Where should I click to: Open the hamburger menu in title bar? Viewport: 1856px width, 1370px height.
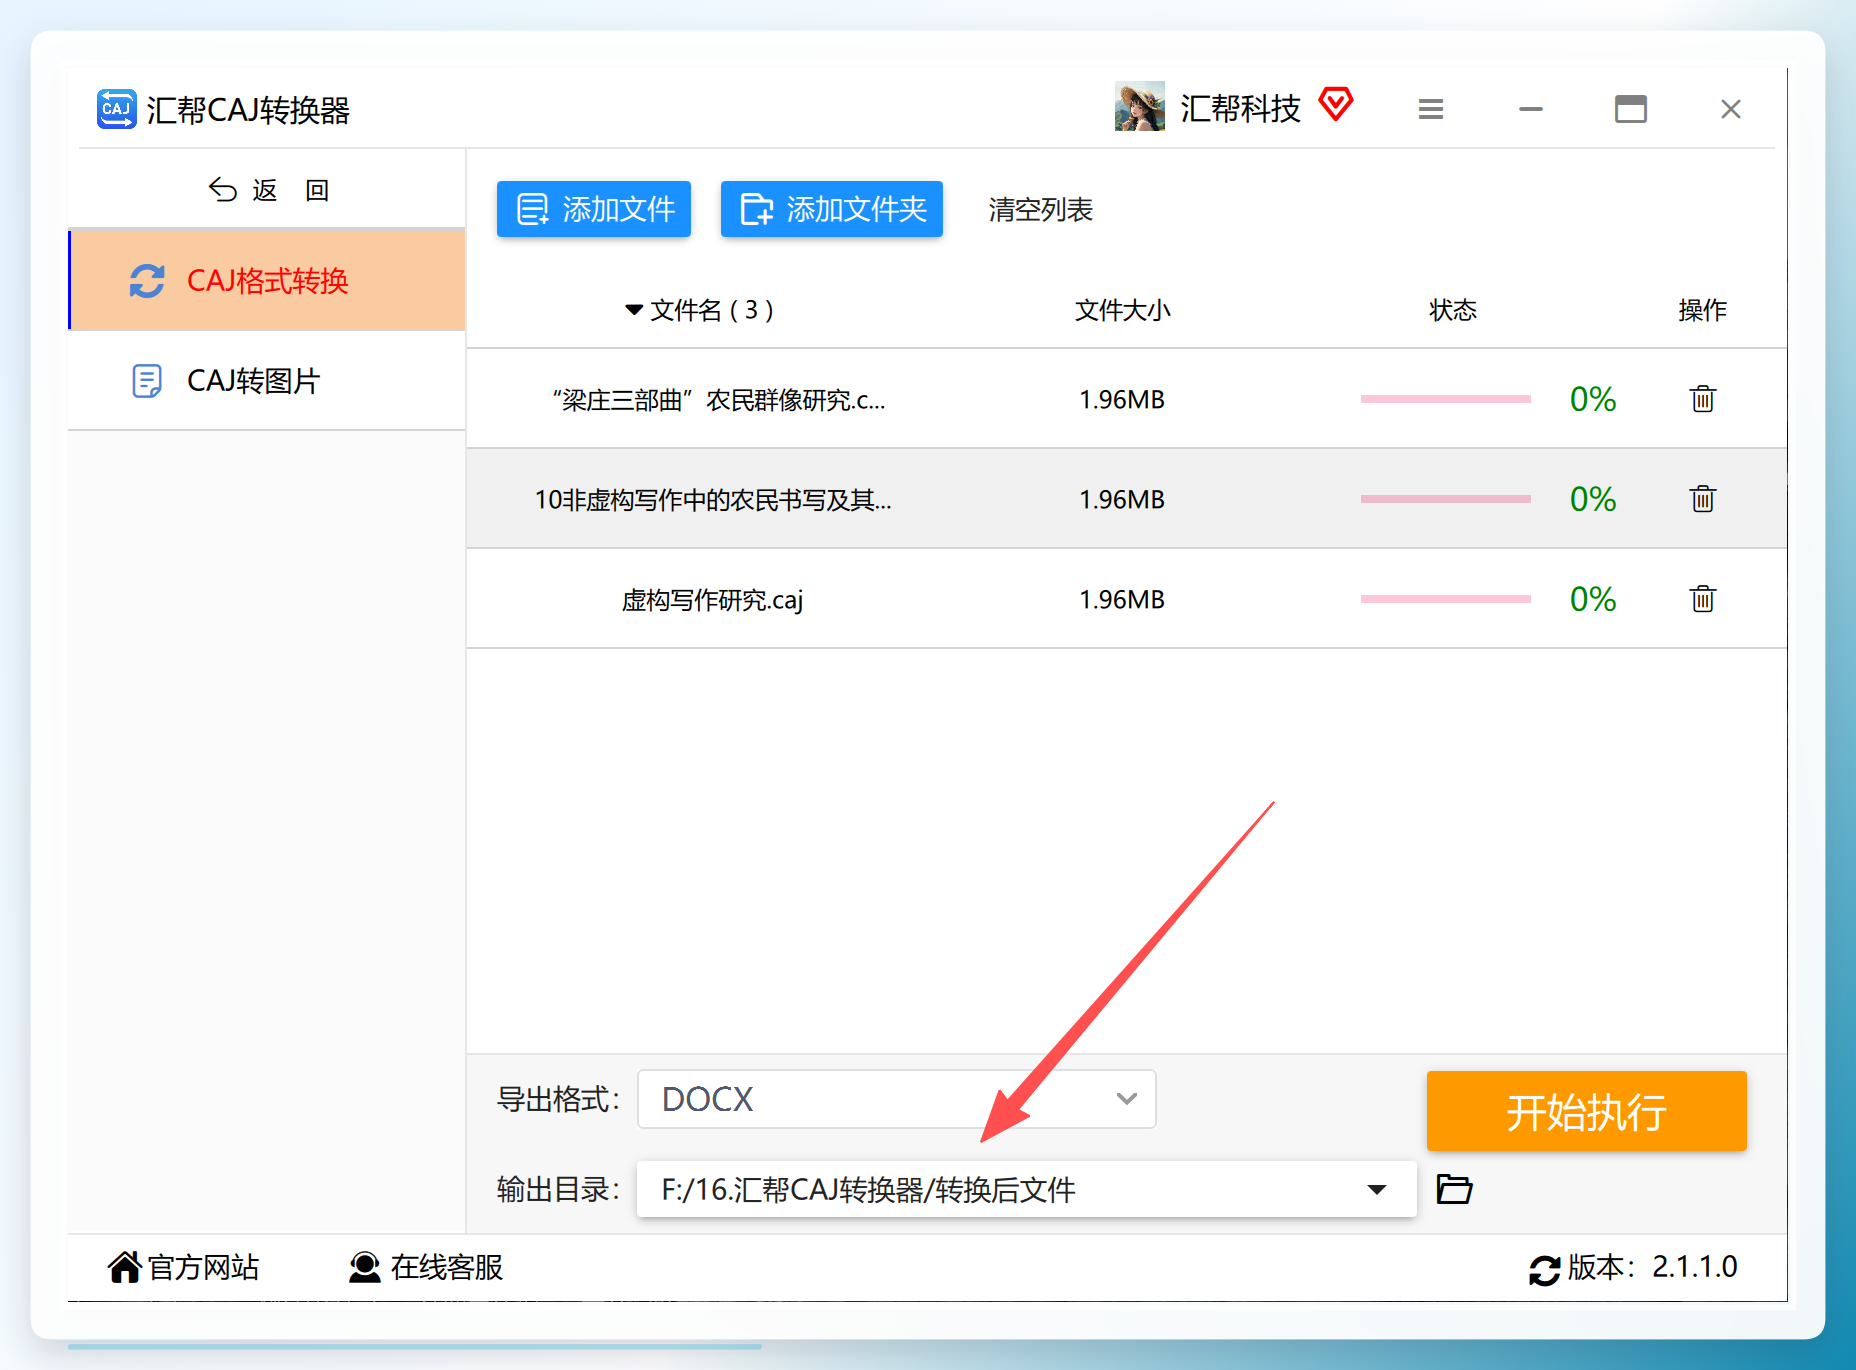[x=1431, y=109]
